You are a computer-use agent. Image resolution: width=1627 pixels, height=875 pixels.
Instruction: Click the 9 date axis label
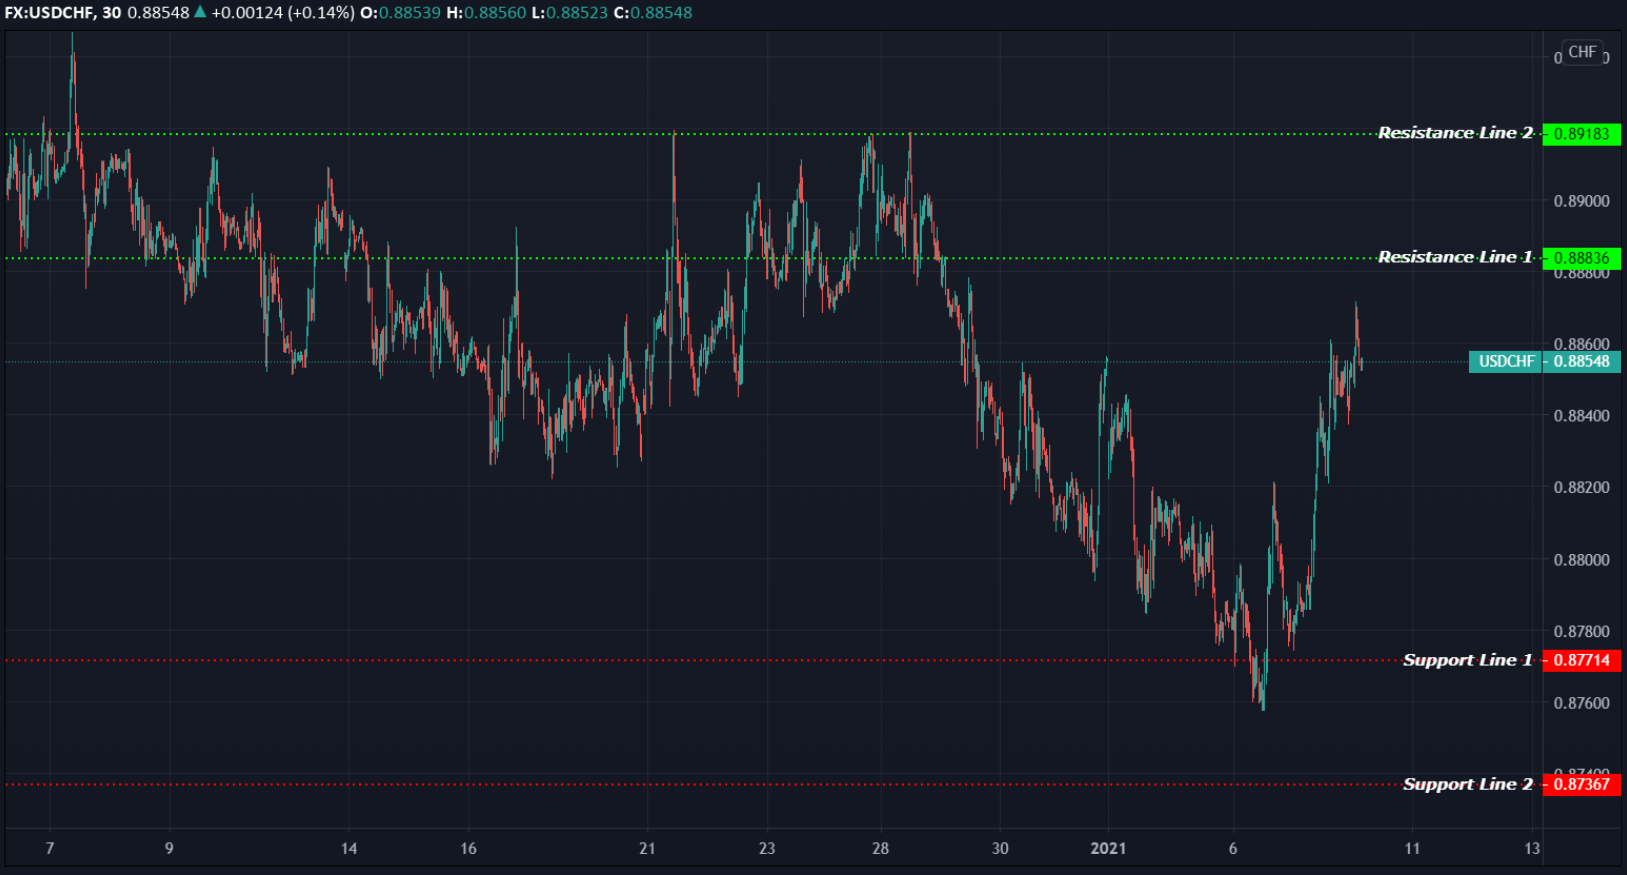[169, 849]
